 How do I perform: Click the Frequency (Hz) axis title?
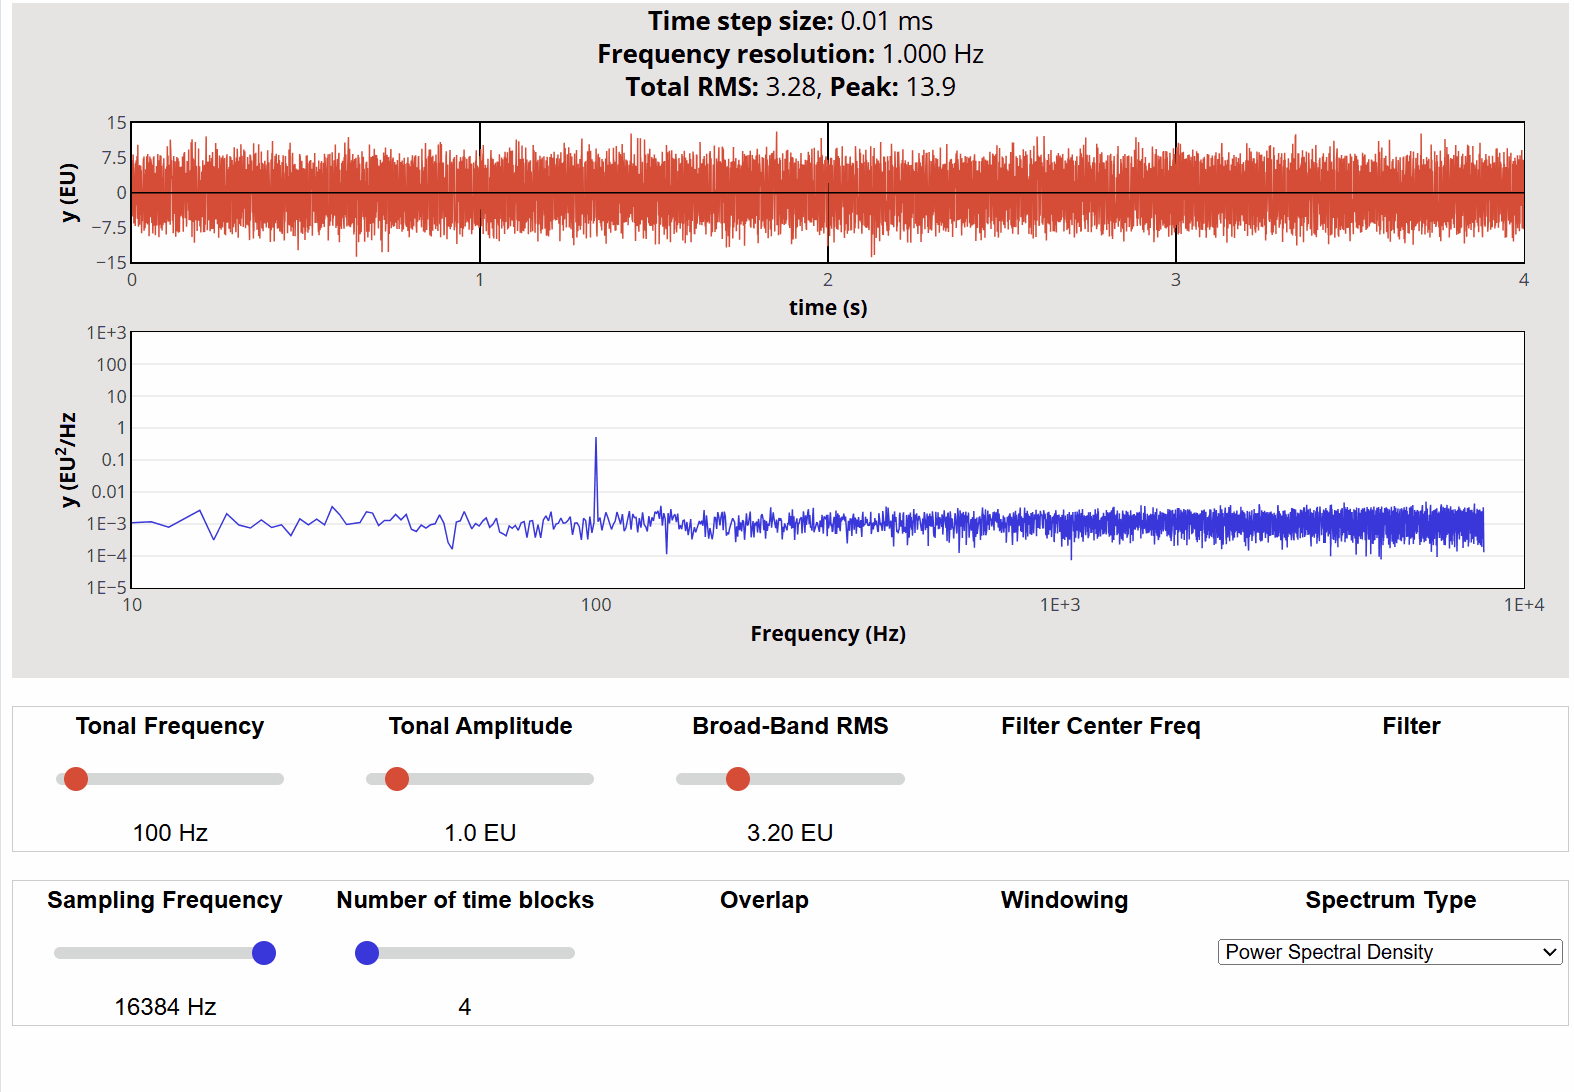[828, 634]
